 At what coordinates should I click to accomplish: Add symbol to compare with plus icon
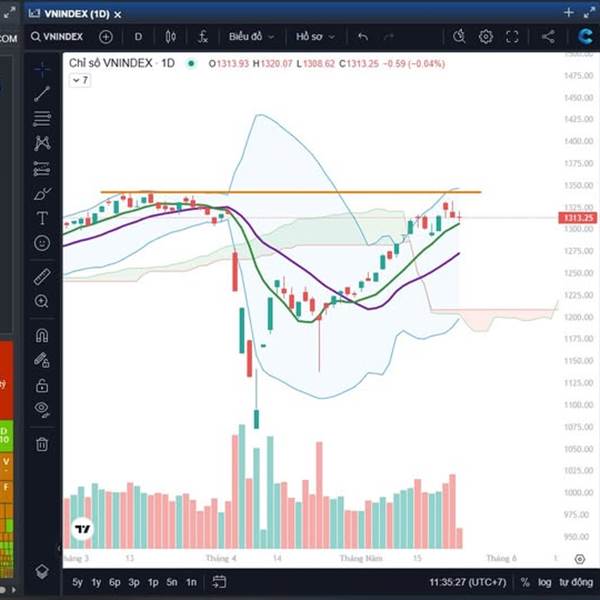106,37
